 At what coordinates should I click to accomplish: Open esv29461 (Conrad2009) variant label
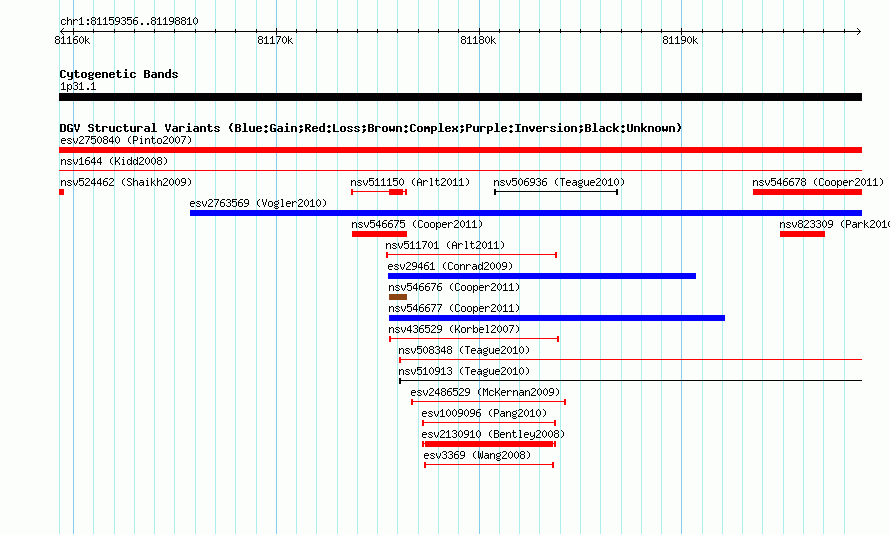pyautogui.click(x=450, y=266)
